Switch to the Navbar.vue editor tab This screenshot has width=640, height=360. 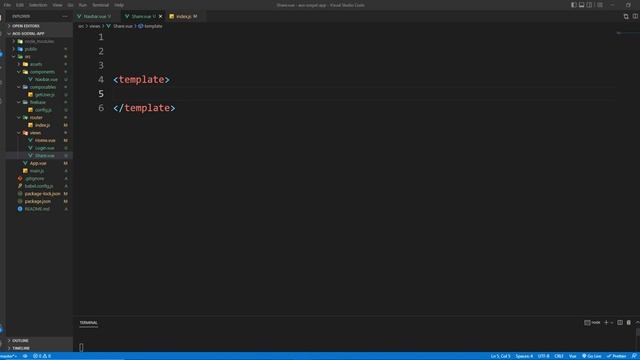click(x=96, y=16)
